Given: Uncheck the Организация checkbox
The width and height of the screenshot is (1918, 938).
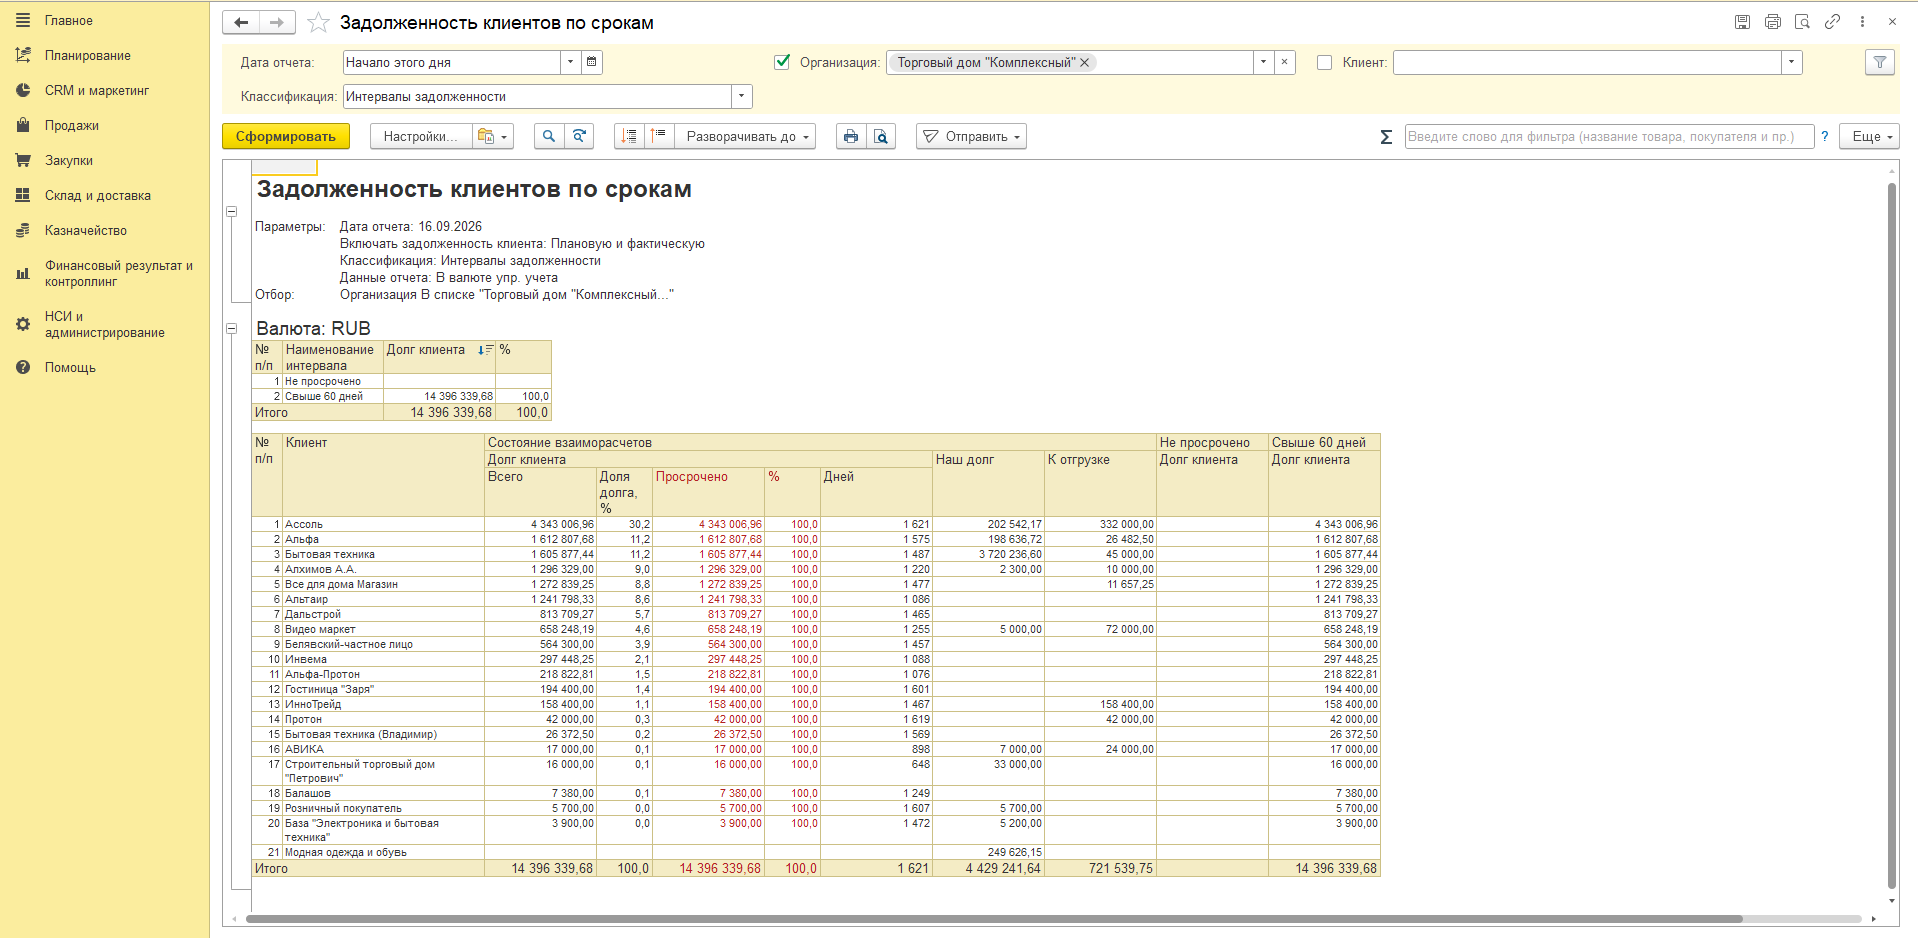Looking at the screenshot, I should click(783, 62).
